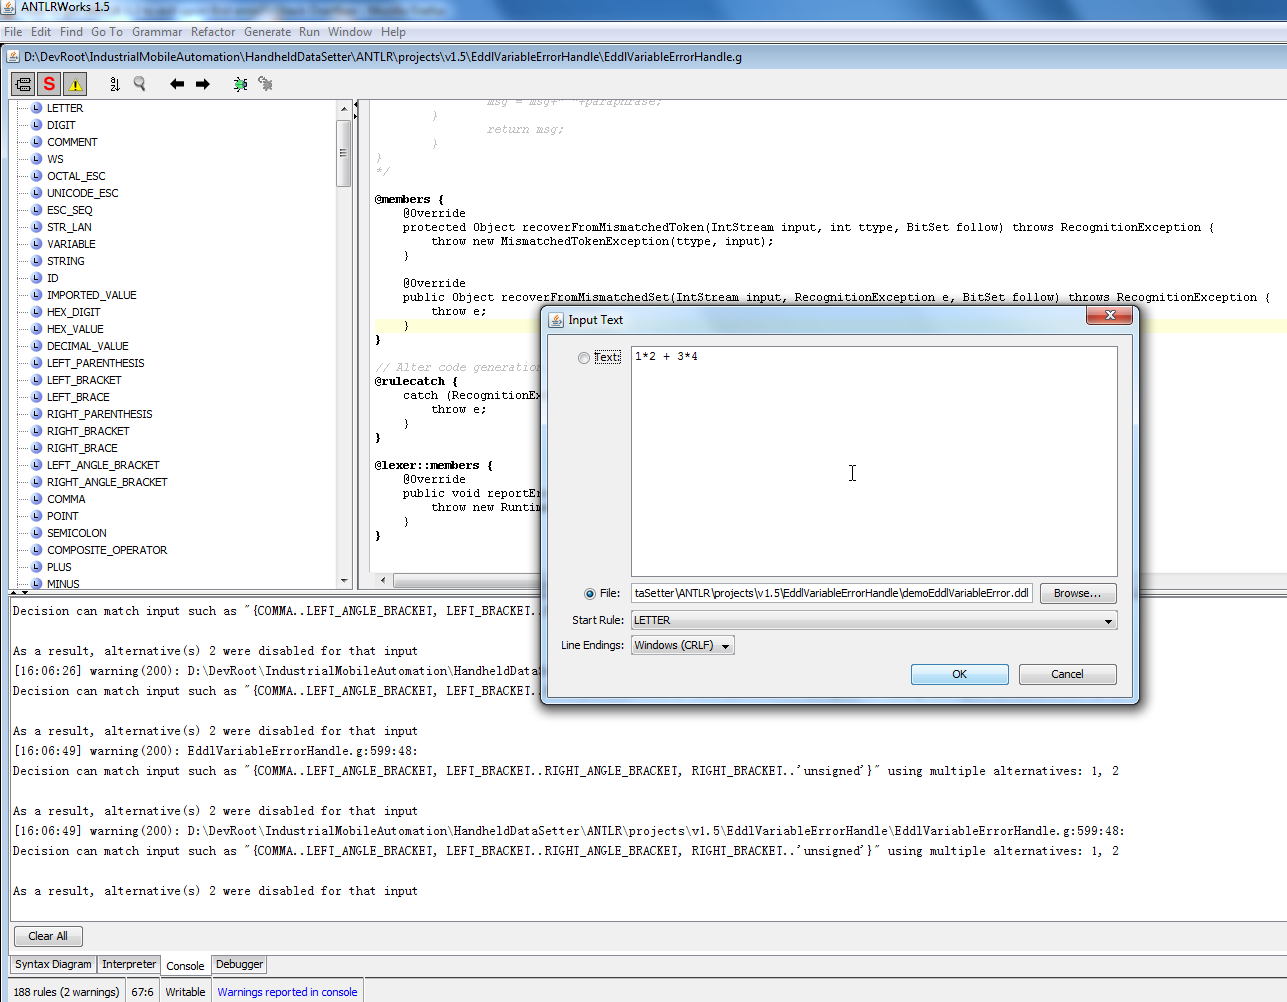Click the File path input field

tap(832, 594)
